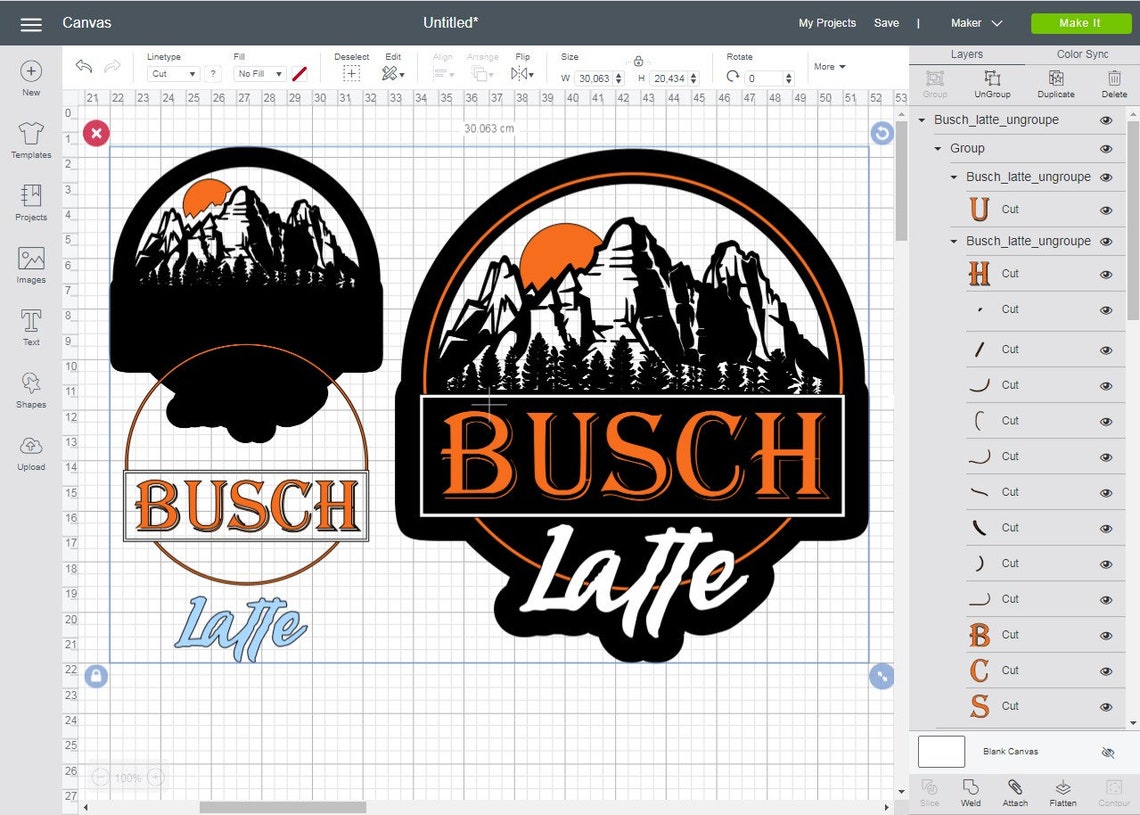Open the hamburger menu
The image size is (1140, 815).
30,22
